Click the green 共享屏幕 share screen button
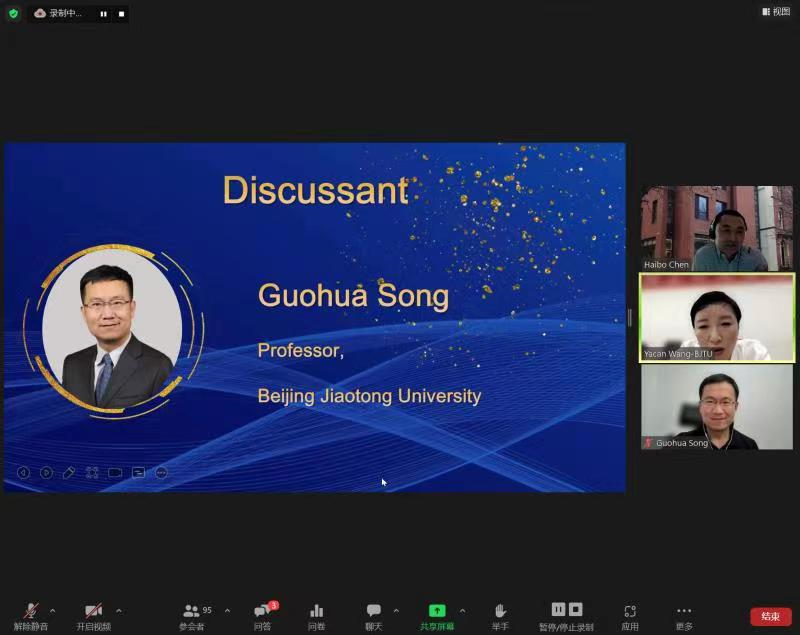 [437, 616]
